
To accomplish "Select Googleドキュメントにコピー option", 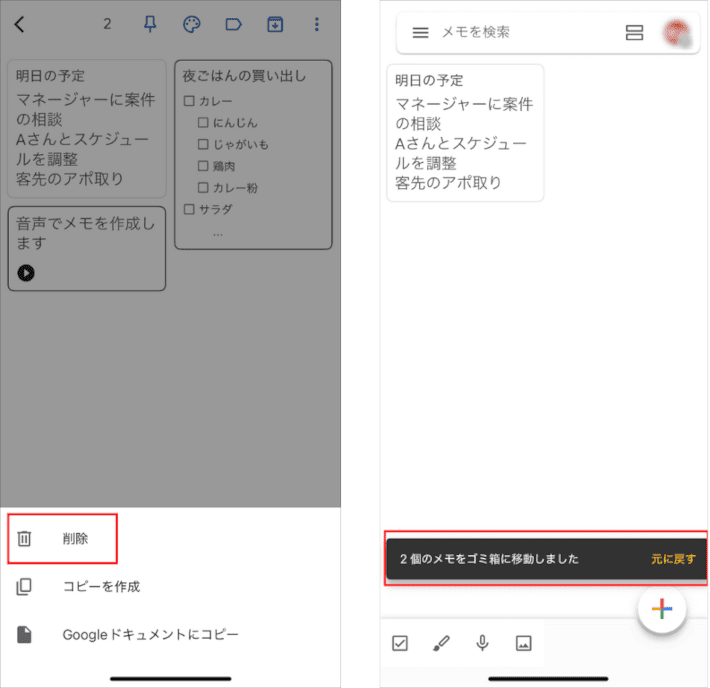I will (x=150, y=634).
